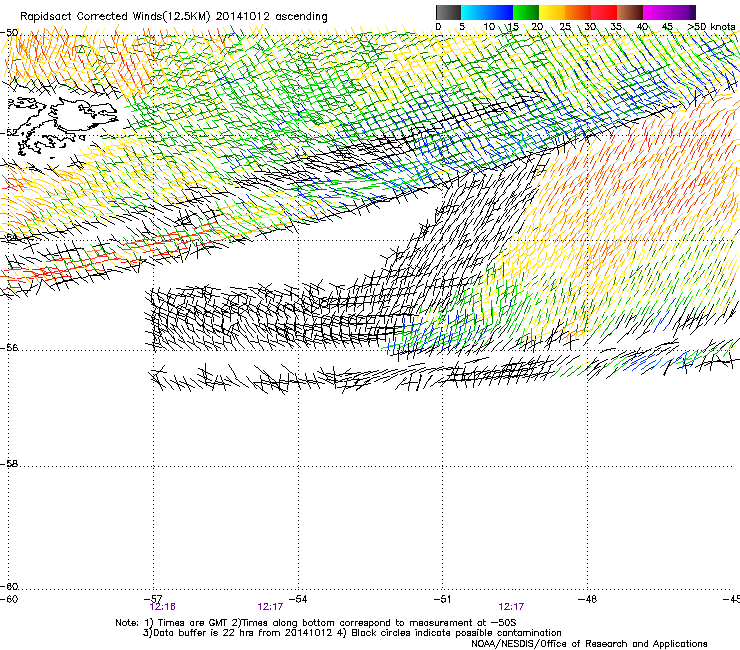Click the '30' legend scale label
This screenshot has height=650, width=740.
[590, 26]
